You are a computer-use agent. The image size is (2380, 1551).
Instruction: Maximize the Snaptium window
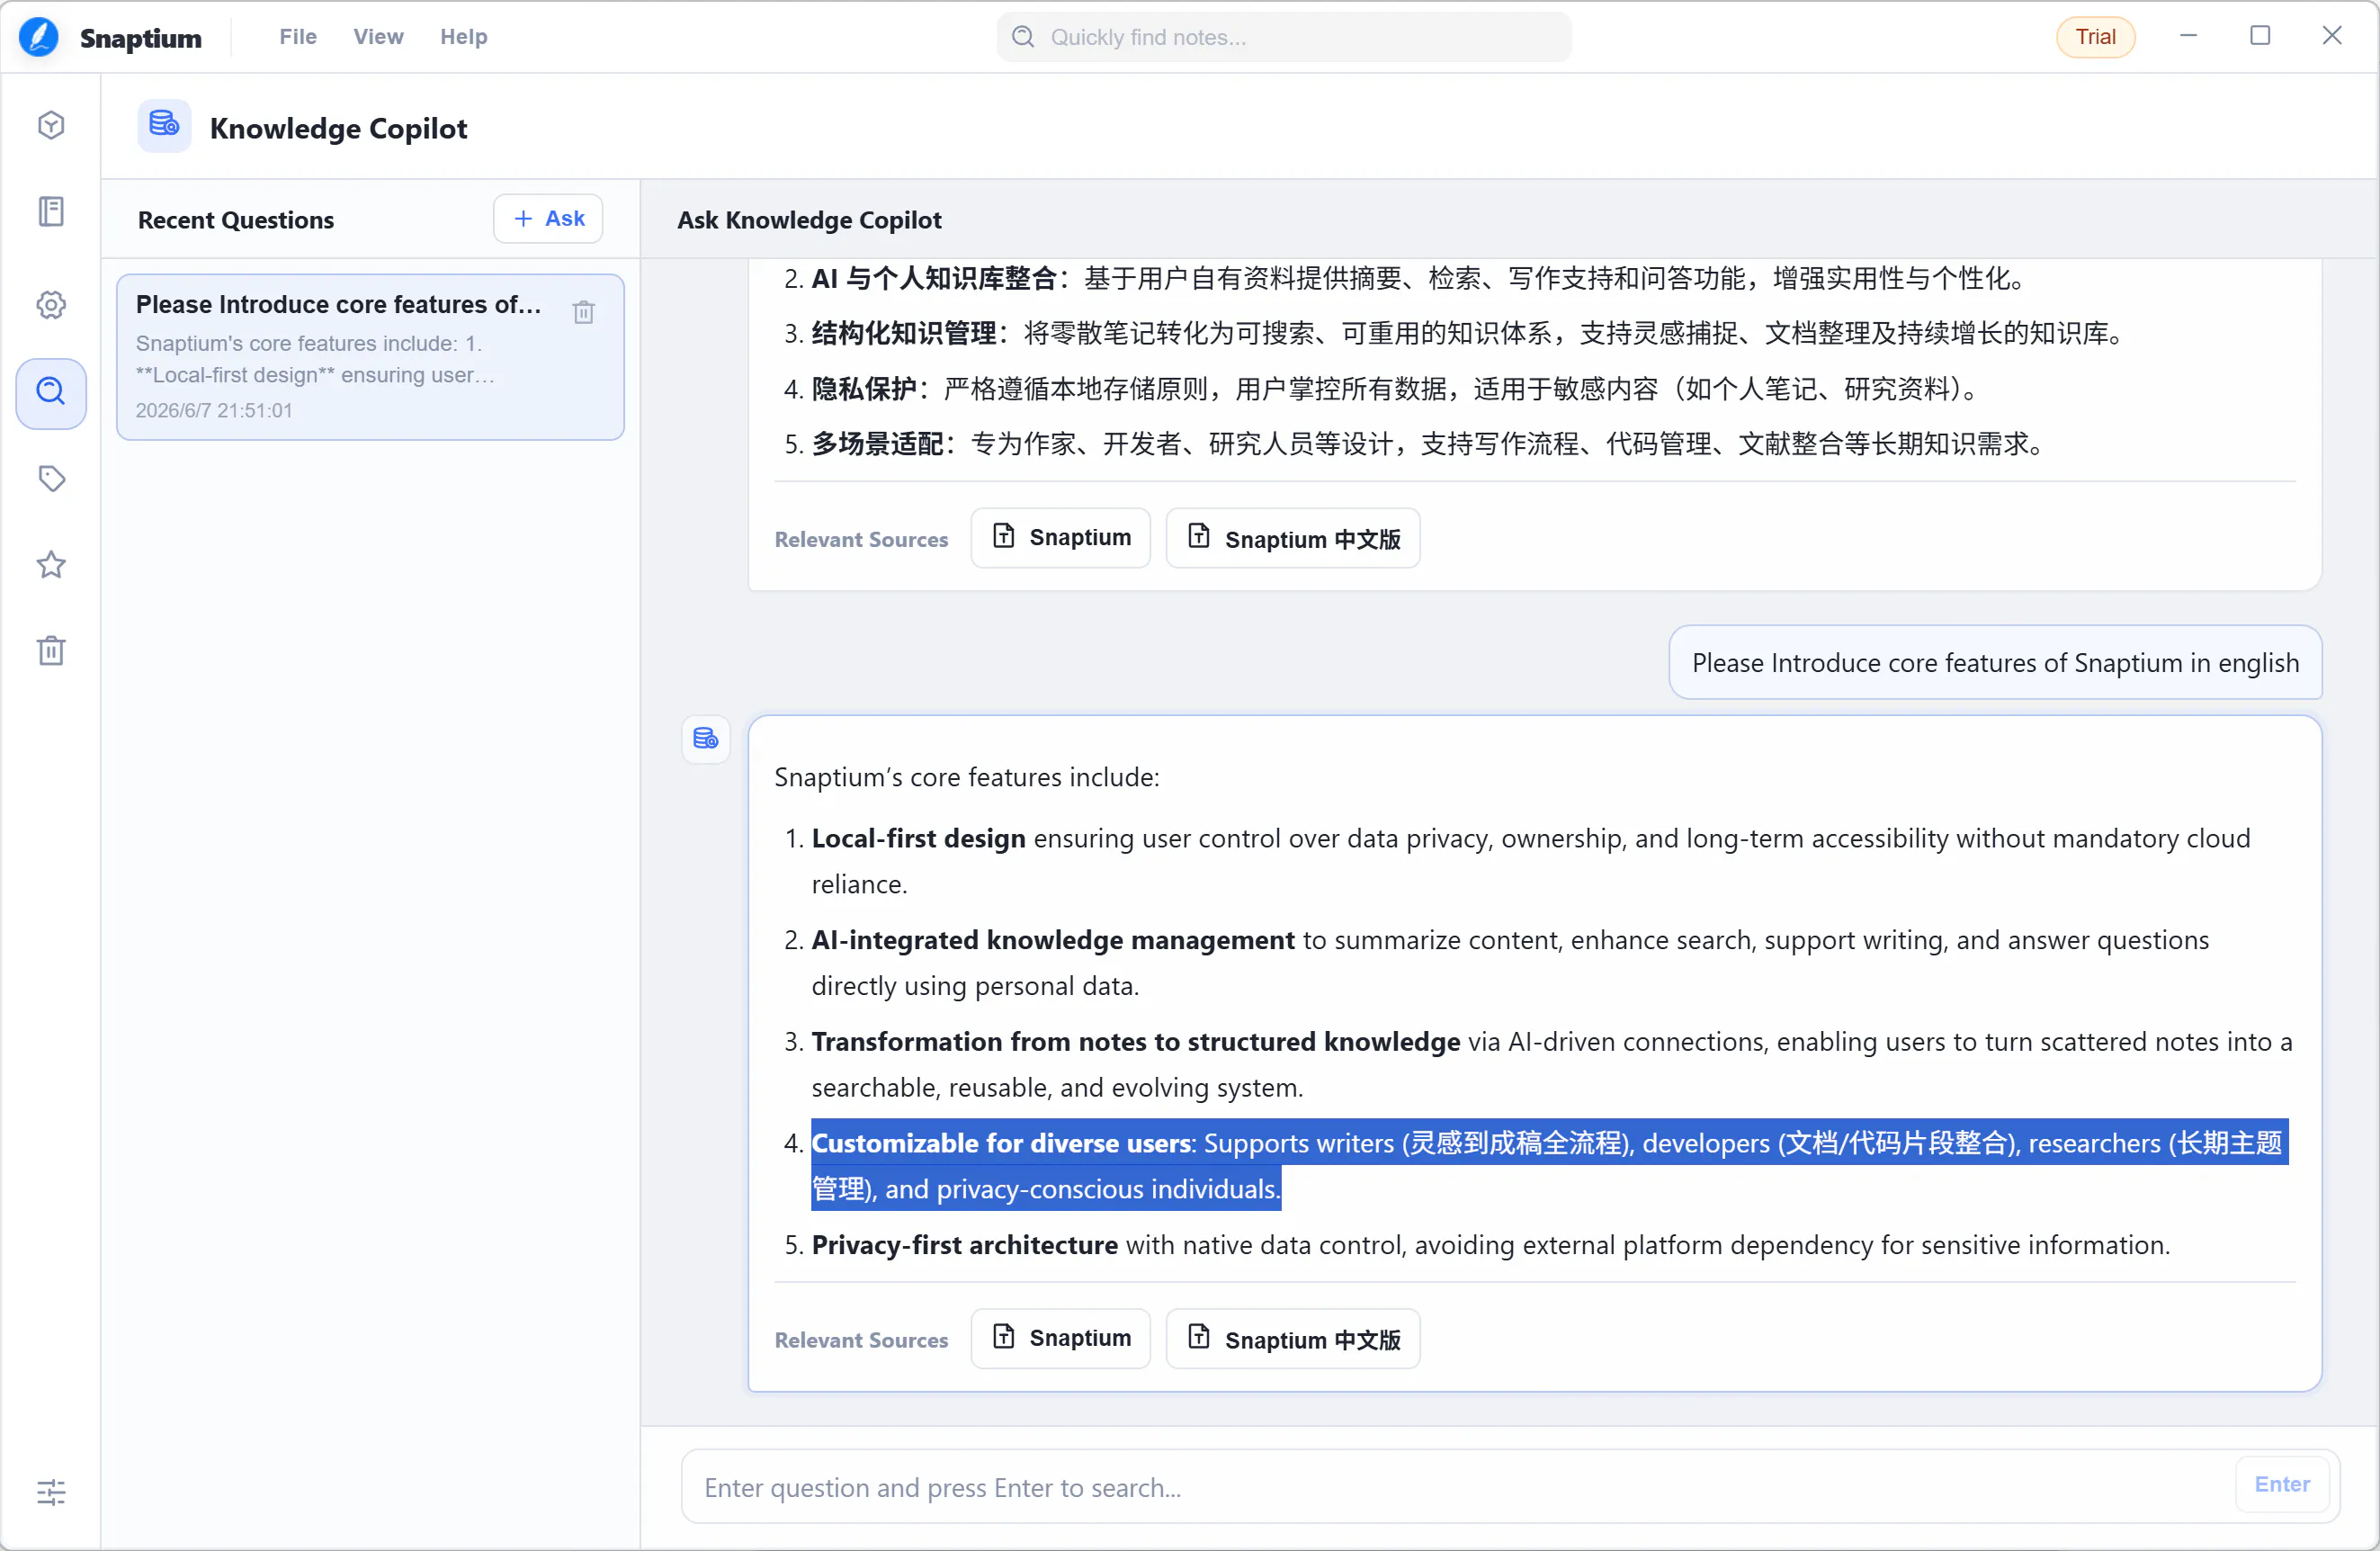[x=2260, y=36]
